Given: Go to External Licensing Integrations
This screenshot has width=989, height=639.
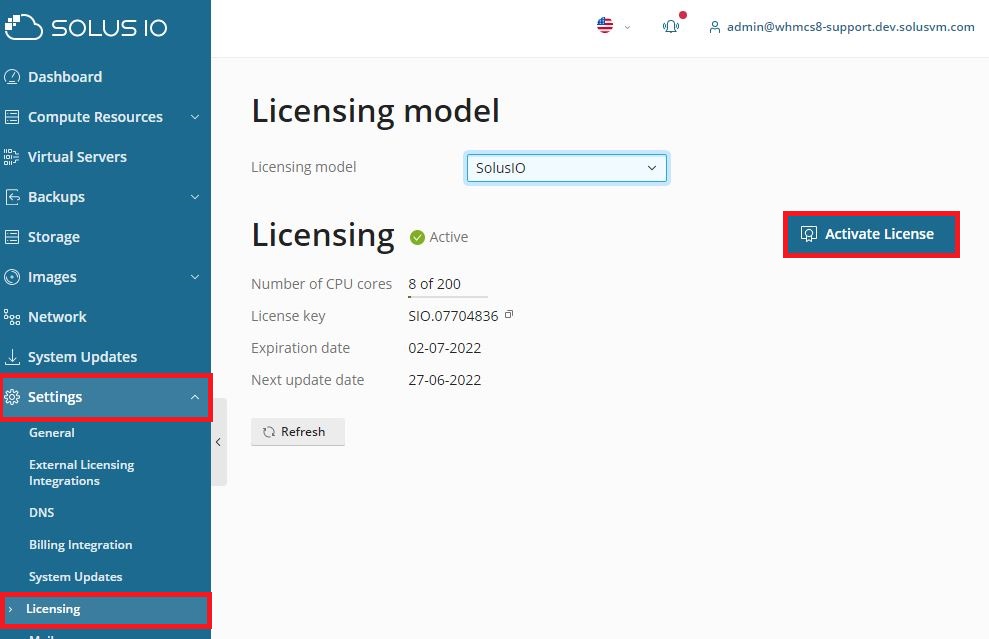Looking at the screenshot, I should [x=81, y=473].
